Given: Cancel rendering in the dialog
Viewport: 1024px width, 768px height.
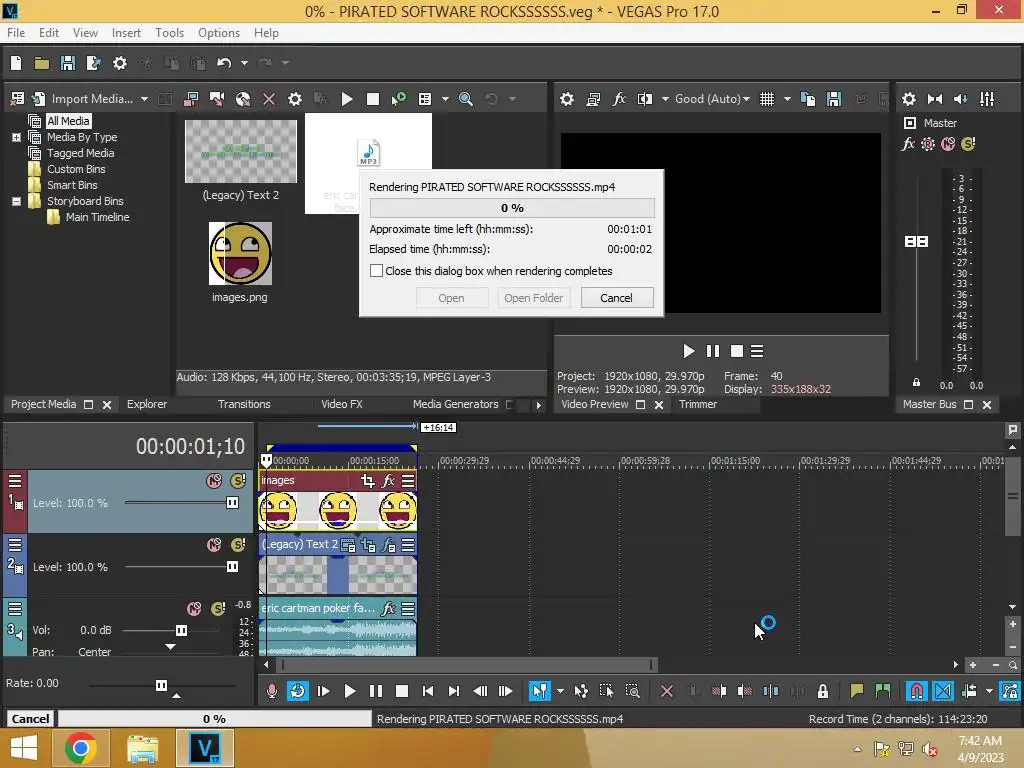Looking at the screenshot, I should (616, 298).
